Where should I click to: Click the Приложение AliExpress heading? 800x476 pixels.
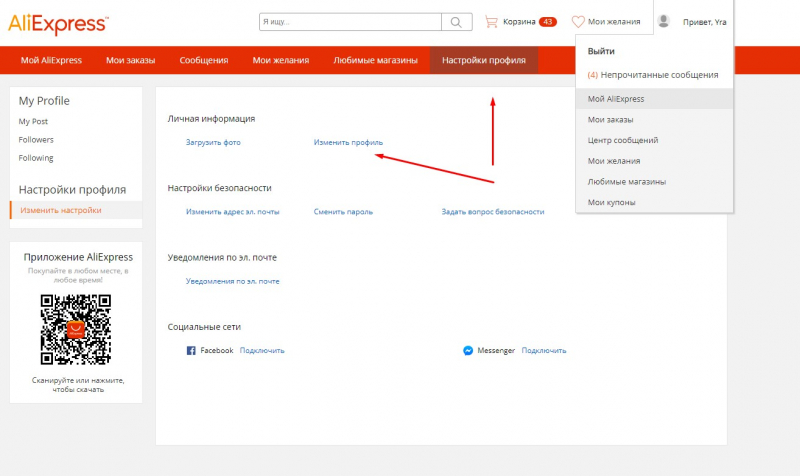78,257
